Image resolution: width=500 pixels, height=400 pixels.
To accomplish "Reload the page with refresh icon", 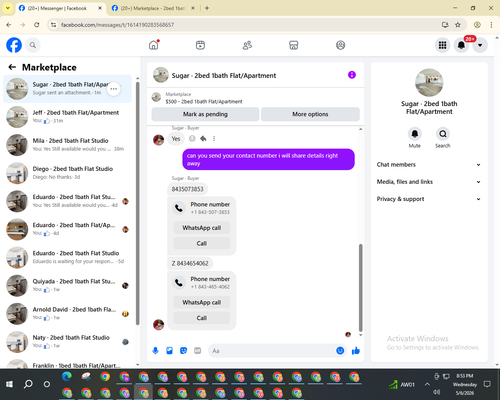I will (x=37, y=25).
